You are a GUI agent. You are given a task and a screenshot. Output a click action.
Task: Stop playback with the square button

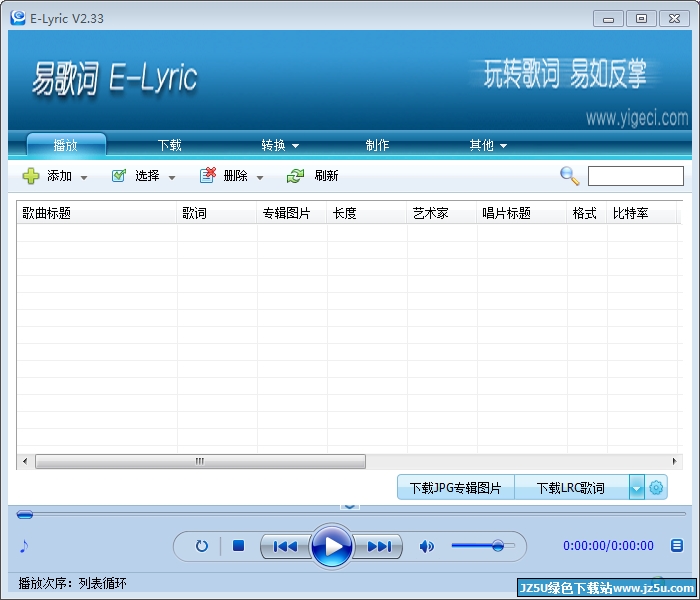[x=238, y=546]
